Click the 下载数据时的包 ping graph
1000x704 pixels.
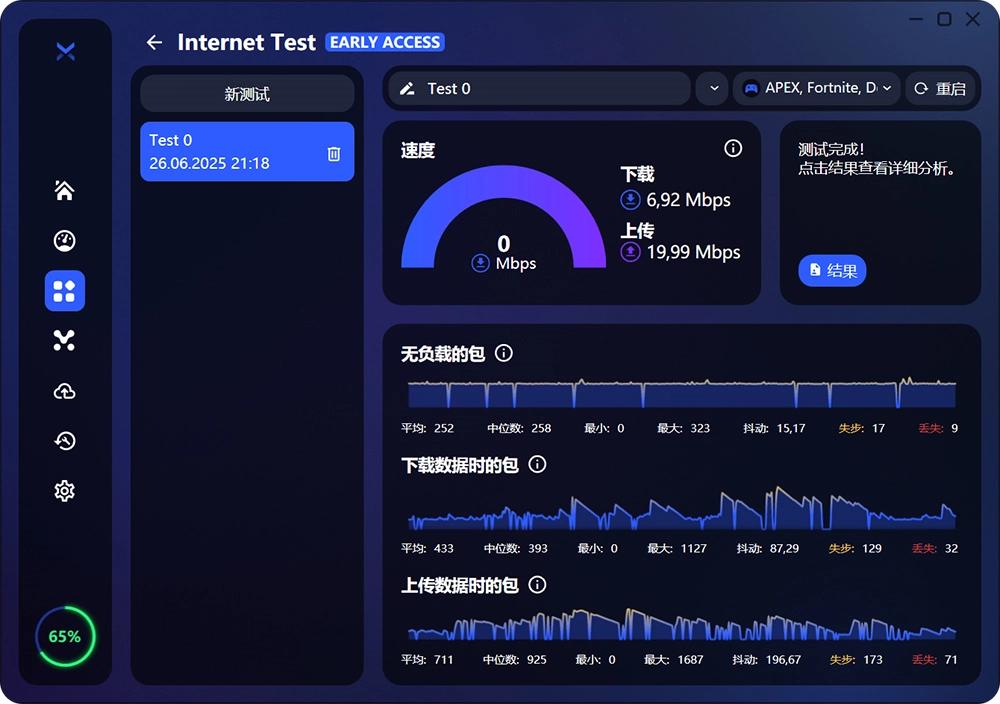[x=682, y=508]
